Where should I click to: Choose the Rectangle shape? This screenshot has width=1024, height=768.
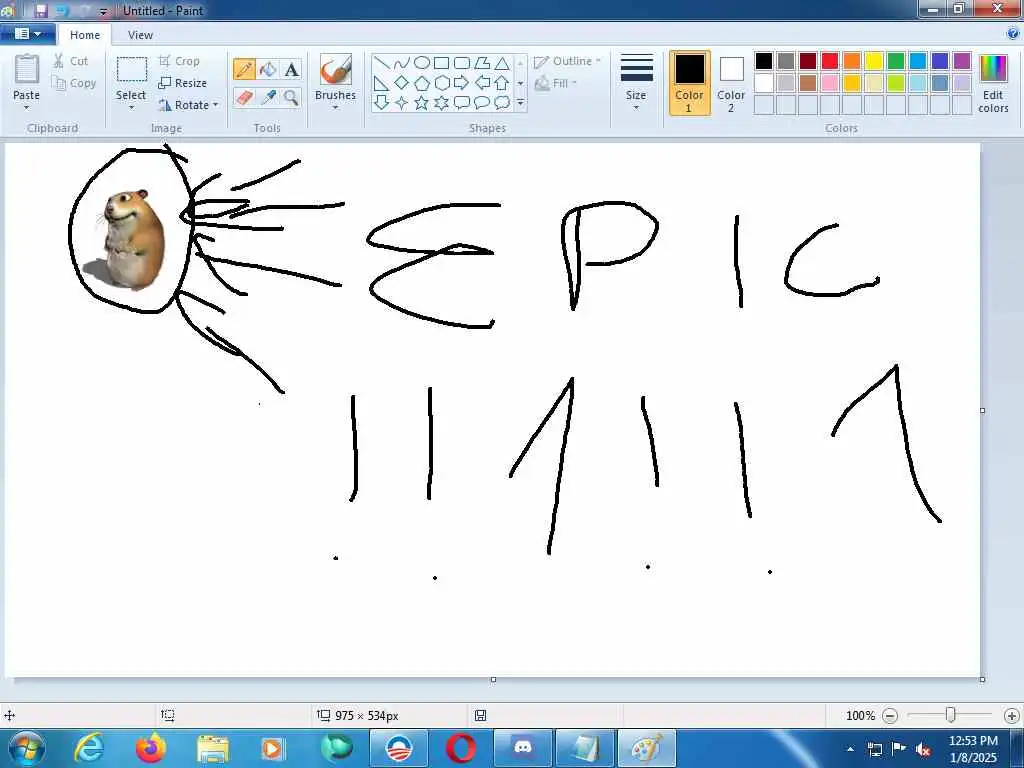(441, 63)
